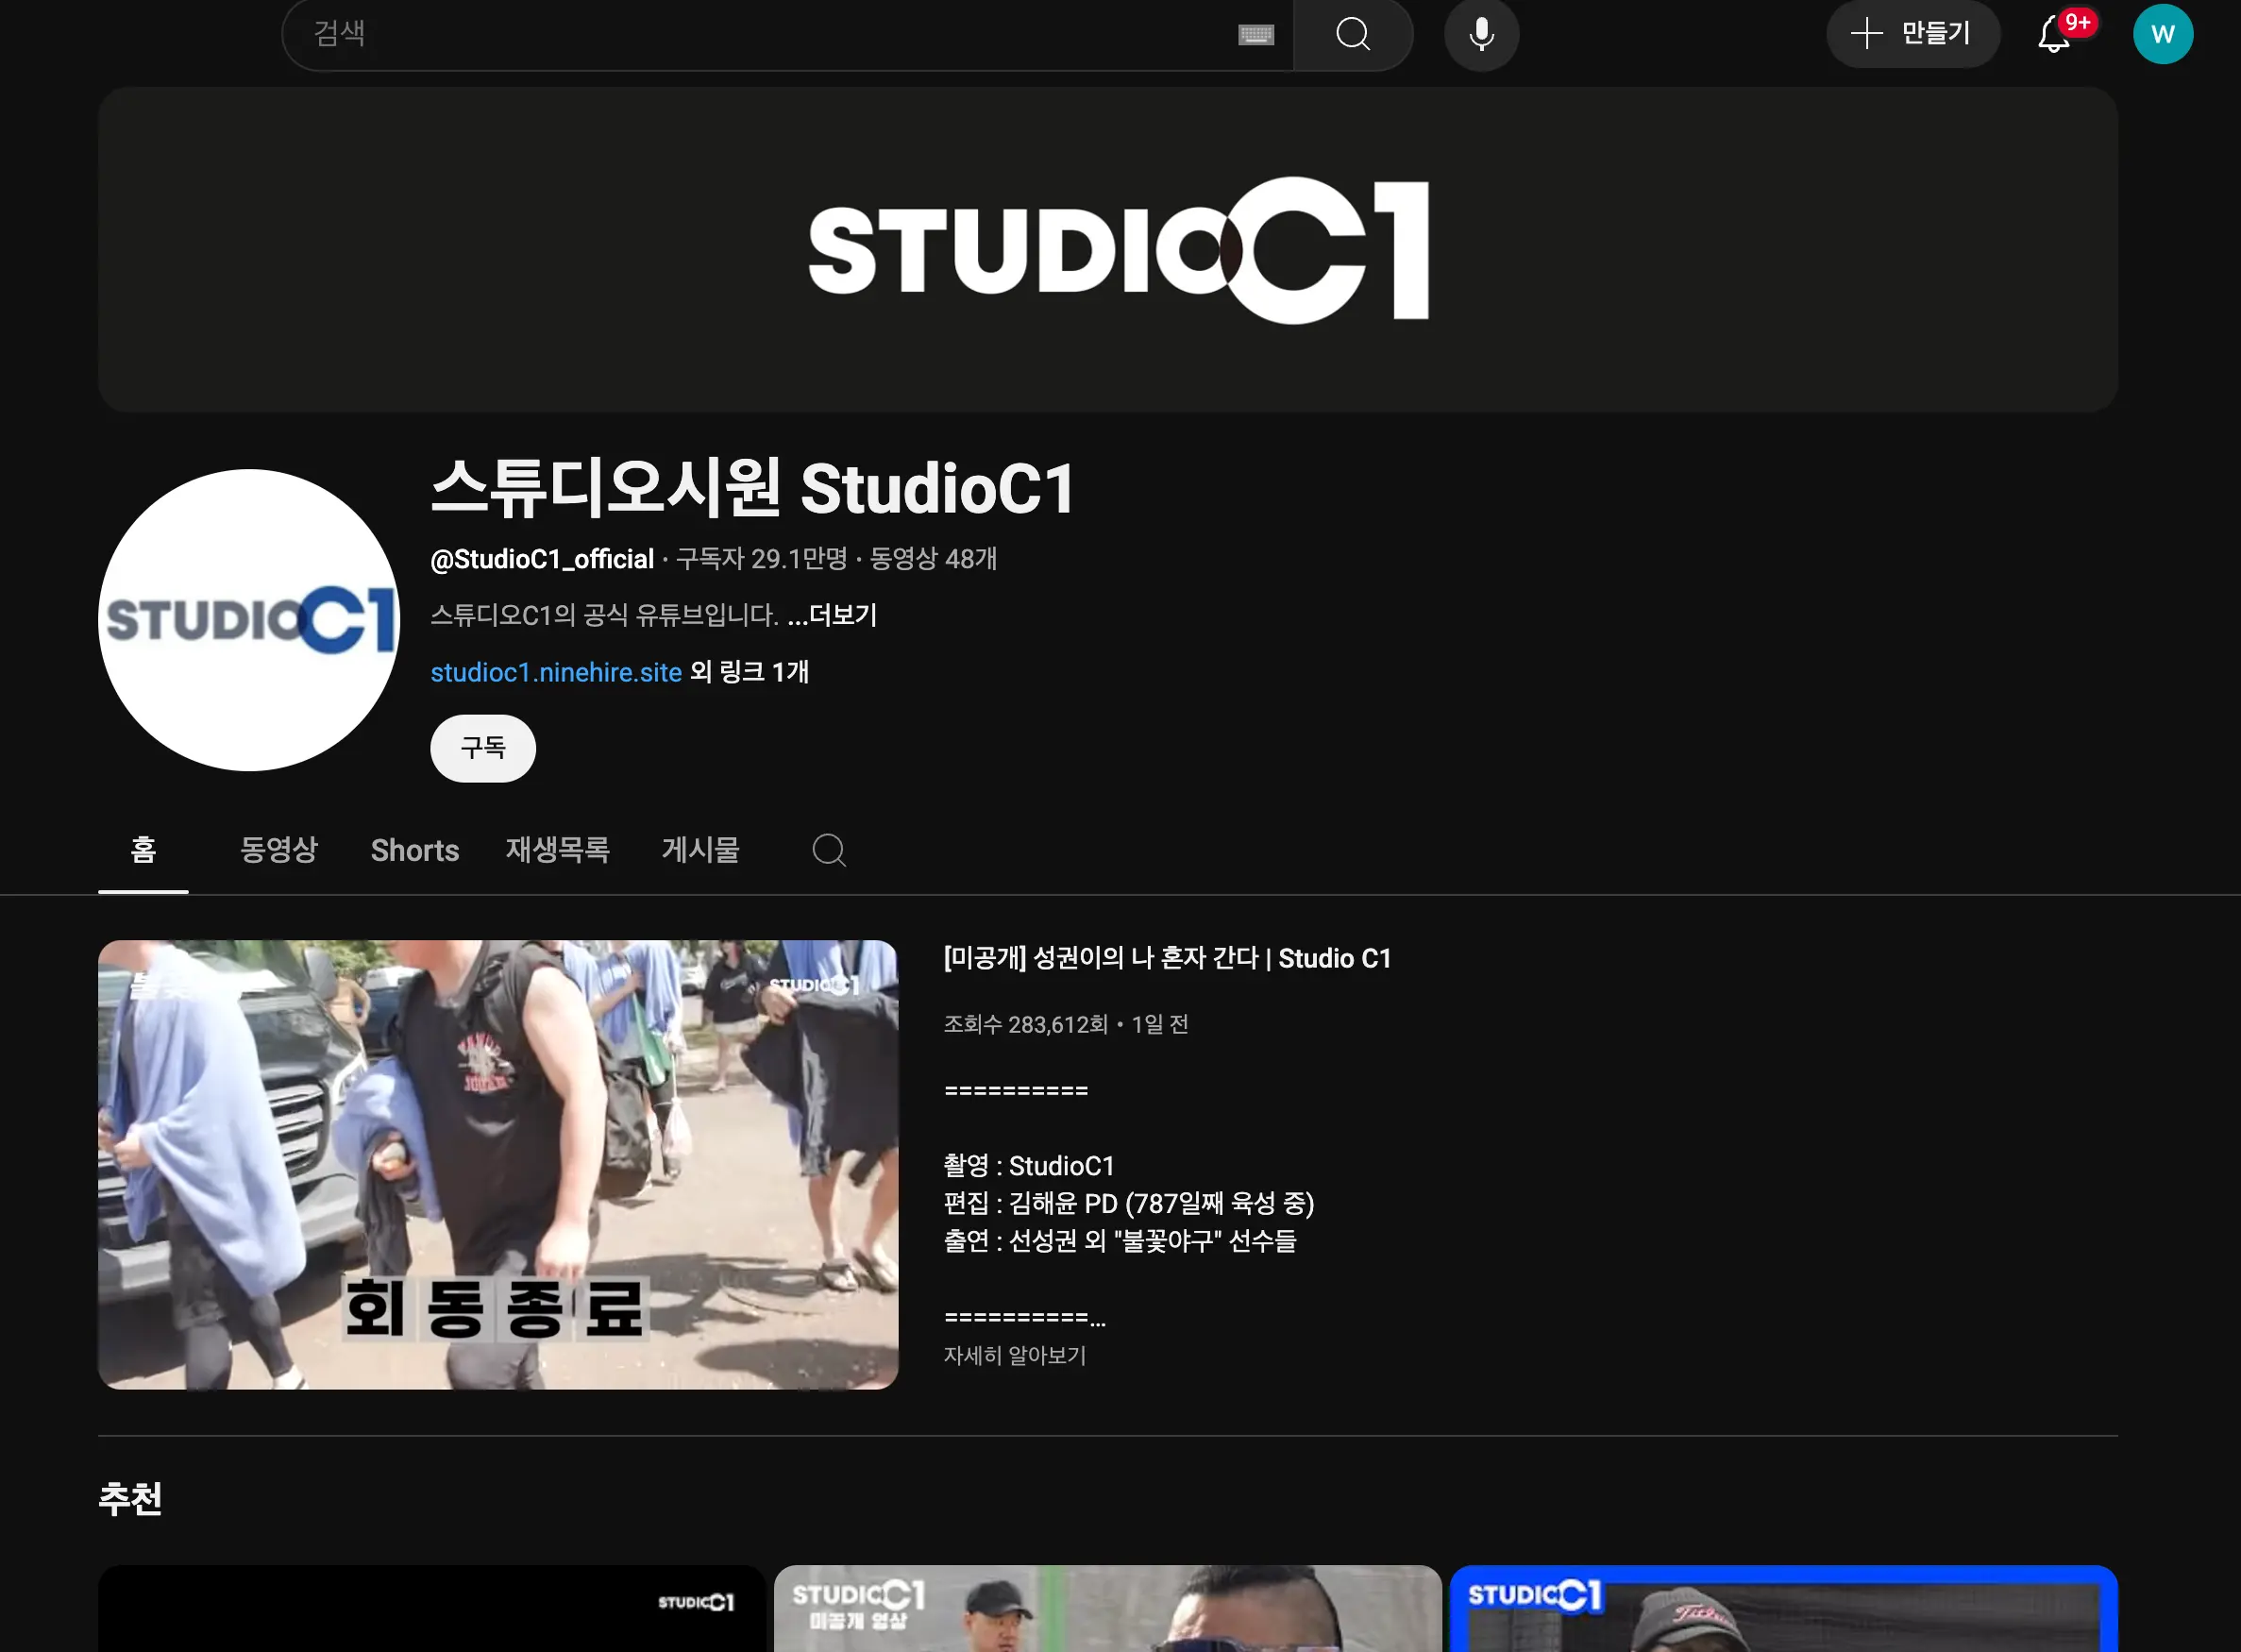Click the search magnifier button
The width and height of the screenshot is (2241, 1652).
coord(1352,34)
